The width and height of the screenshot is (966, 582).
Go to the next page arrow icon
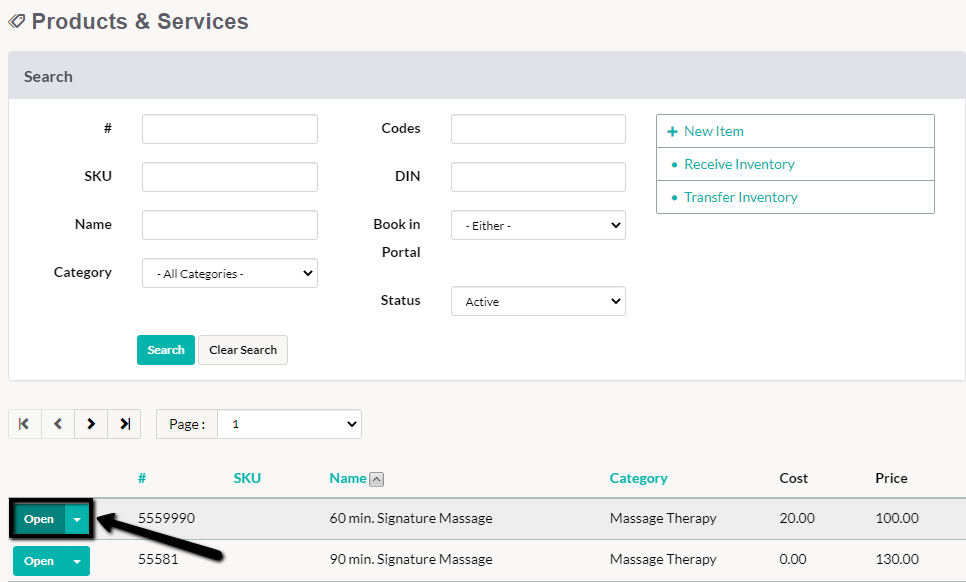pos(90,423)
